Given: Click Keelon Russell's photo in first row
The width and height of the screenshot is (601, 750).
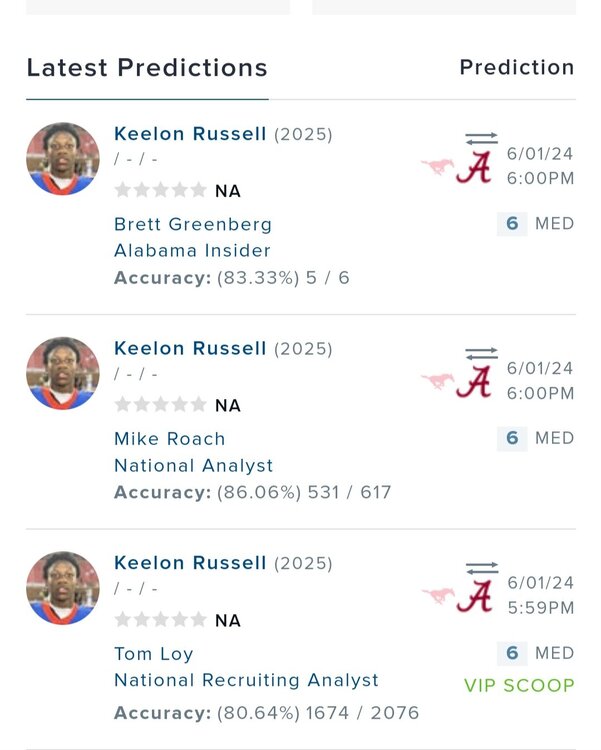Looking at the screenshot, I should click(63, 159).
